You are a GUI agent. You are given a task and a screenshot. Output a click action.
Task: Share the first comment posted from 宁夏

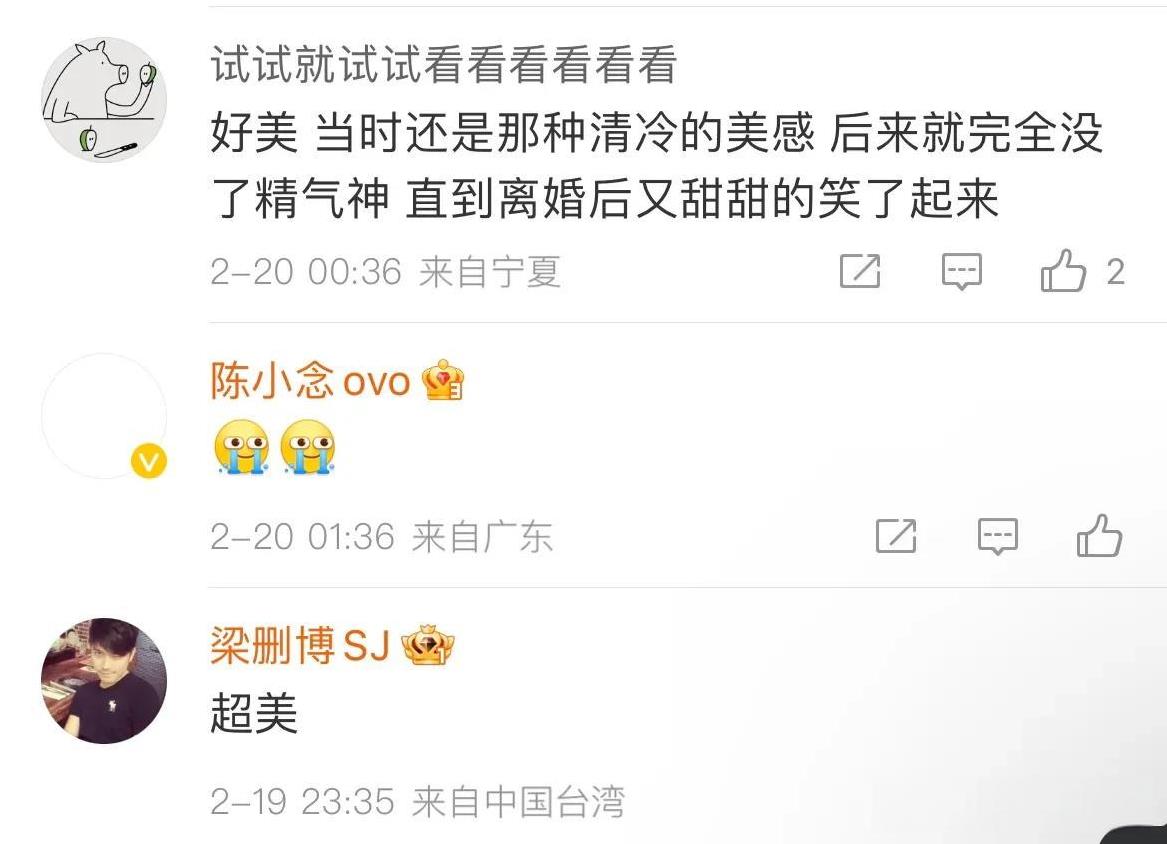coord(860,270)
